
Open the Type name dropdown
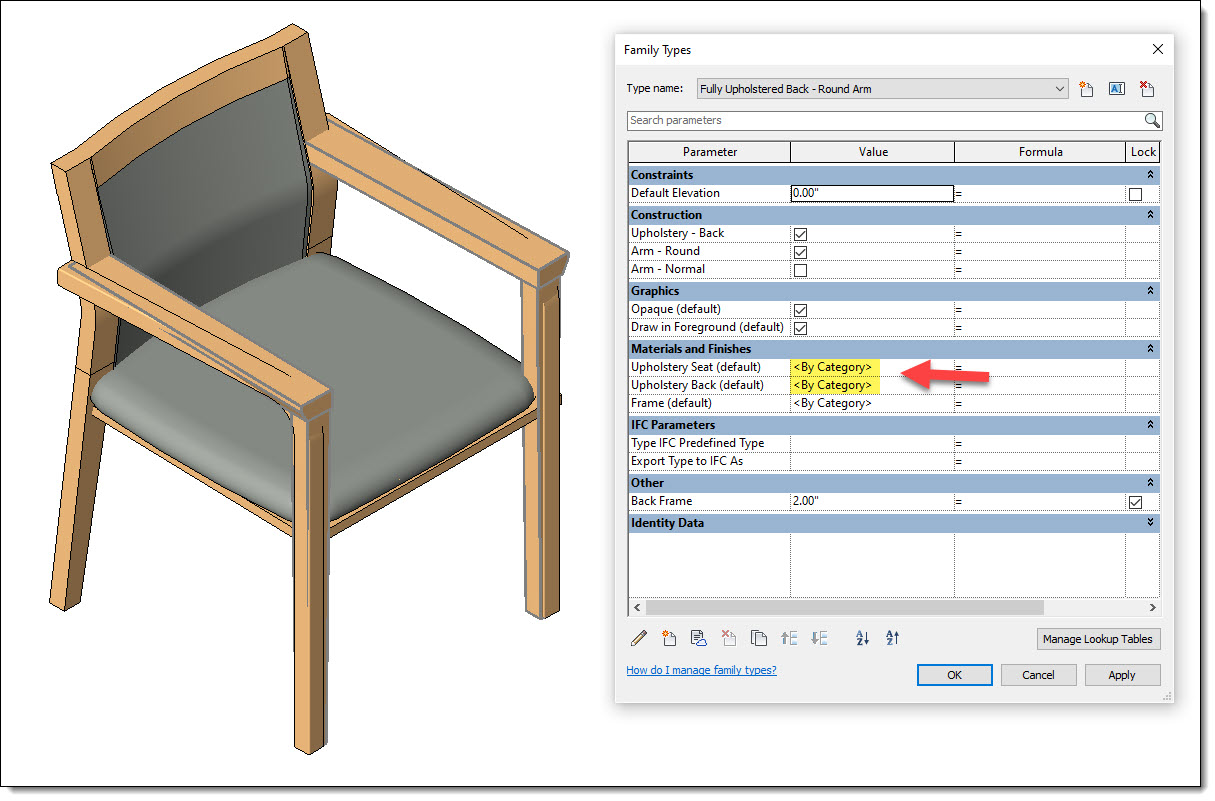[1060, 88]
